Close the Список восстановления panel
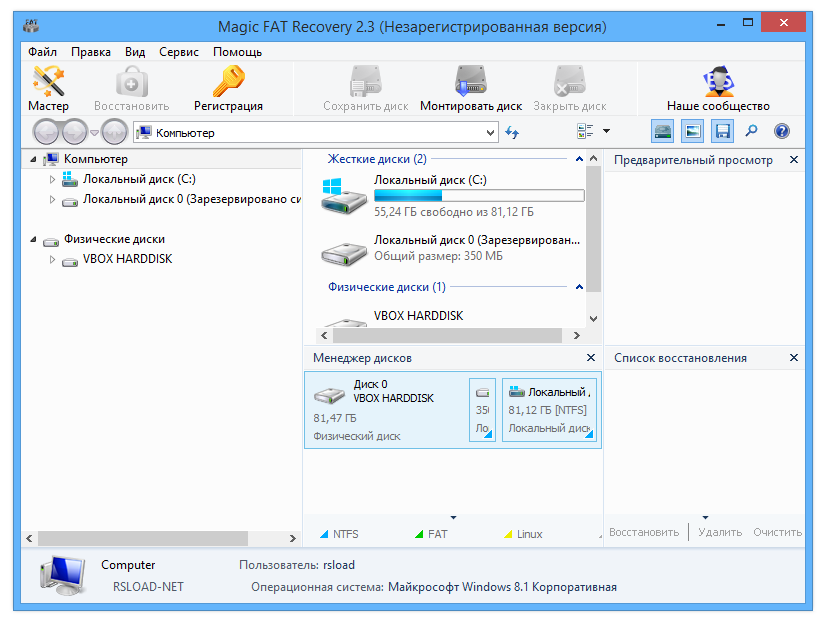Screen dimensions: 834x635 (x=794, y=357)
